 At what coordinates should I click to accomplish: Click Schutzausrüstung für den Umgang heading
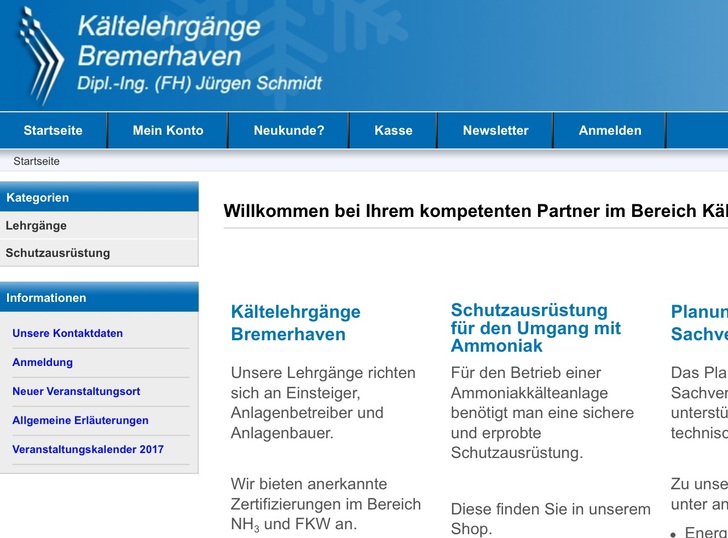coord(535,328)
